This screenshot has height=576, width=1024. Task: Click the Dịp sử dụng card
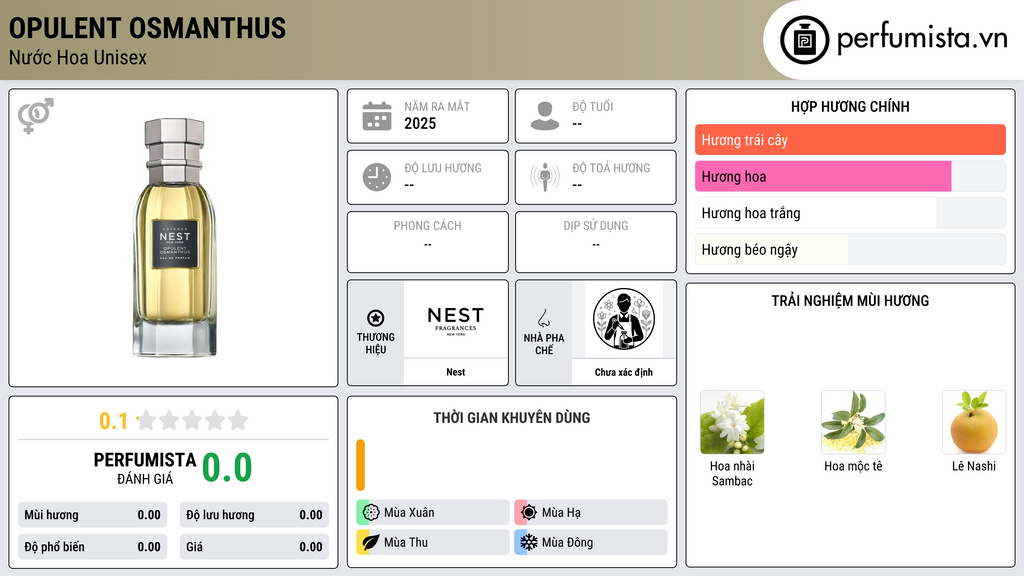tap(596, 242)
